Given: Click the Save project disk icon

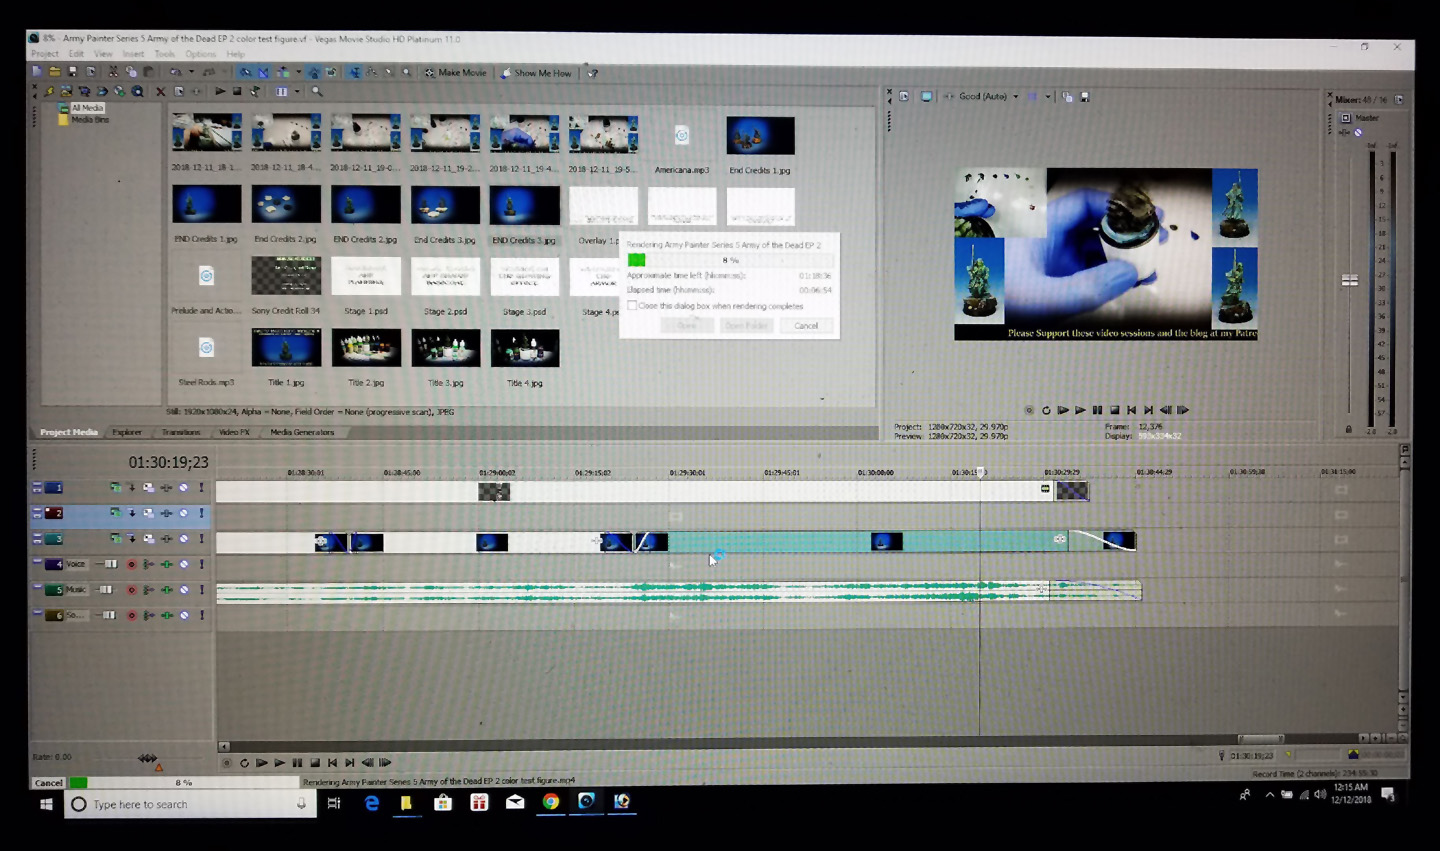Looking at the screenshot, I should (x=72, y=72).
